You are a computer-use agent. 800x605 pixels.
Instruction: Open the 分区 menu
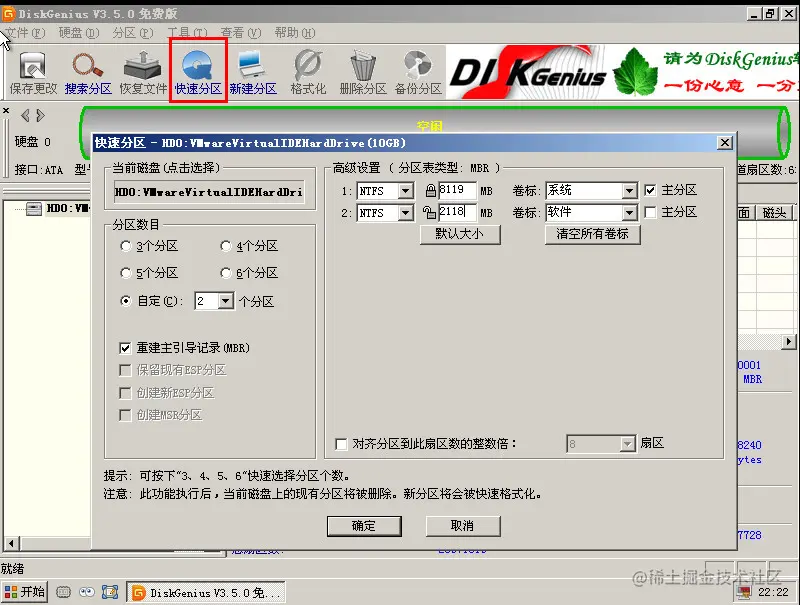coord(133,33)
